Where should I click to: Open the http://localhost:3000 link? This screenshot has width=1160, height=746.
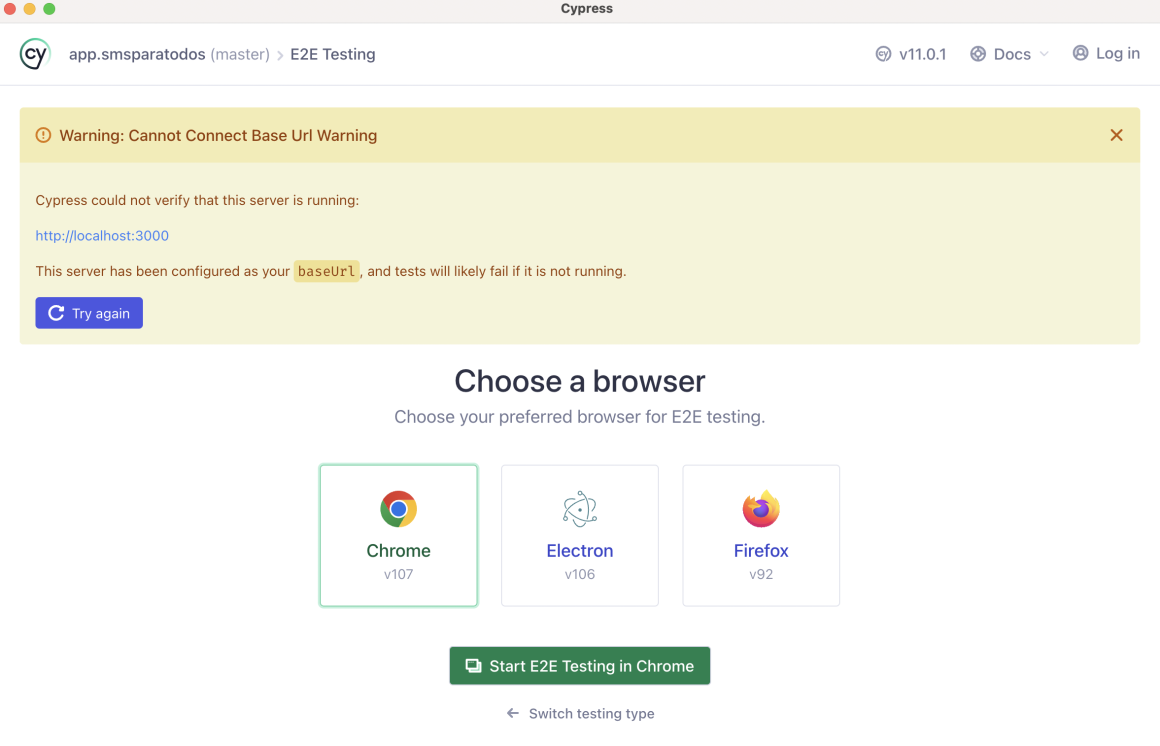[102, 235]
